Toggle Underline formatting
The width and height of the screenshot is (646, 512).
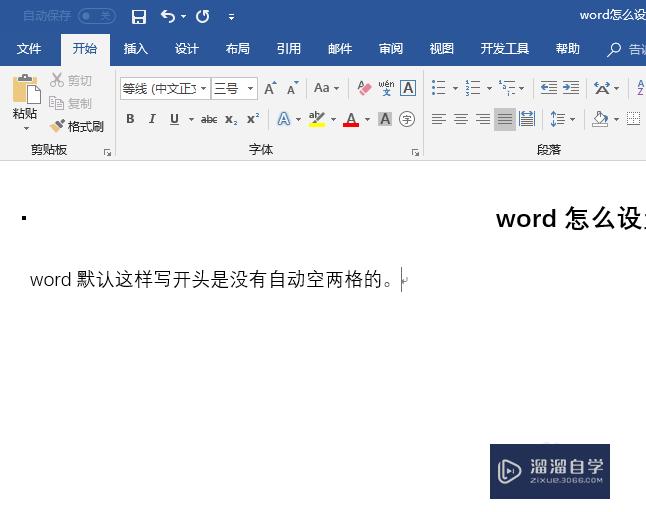coord(174,119)
